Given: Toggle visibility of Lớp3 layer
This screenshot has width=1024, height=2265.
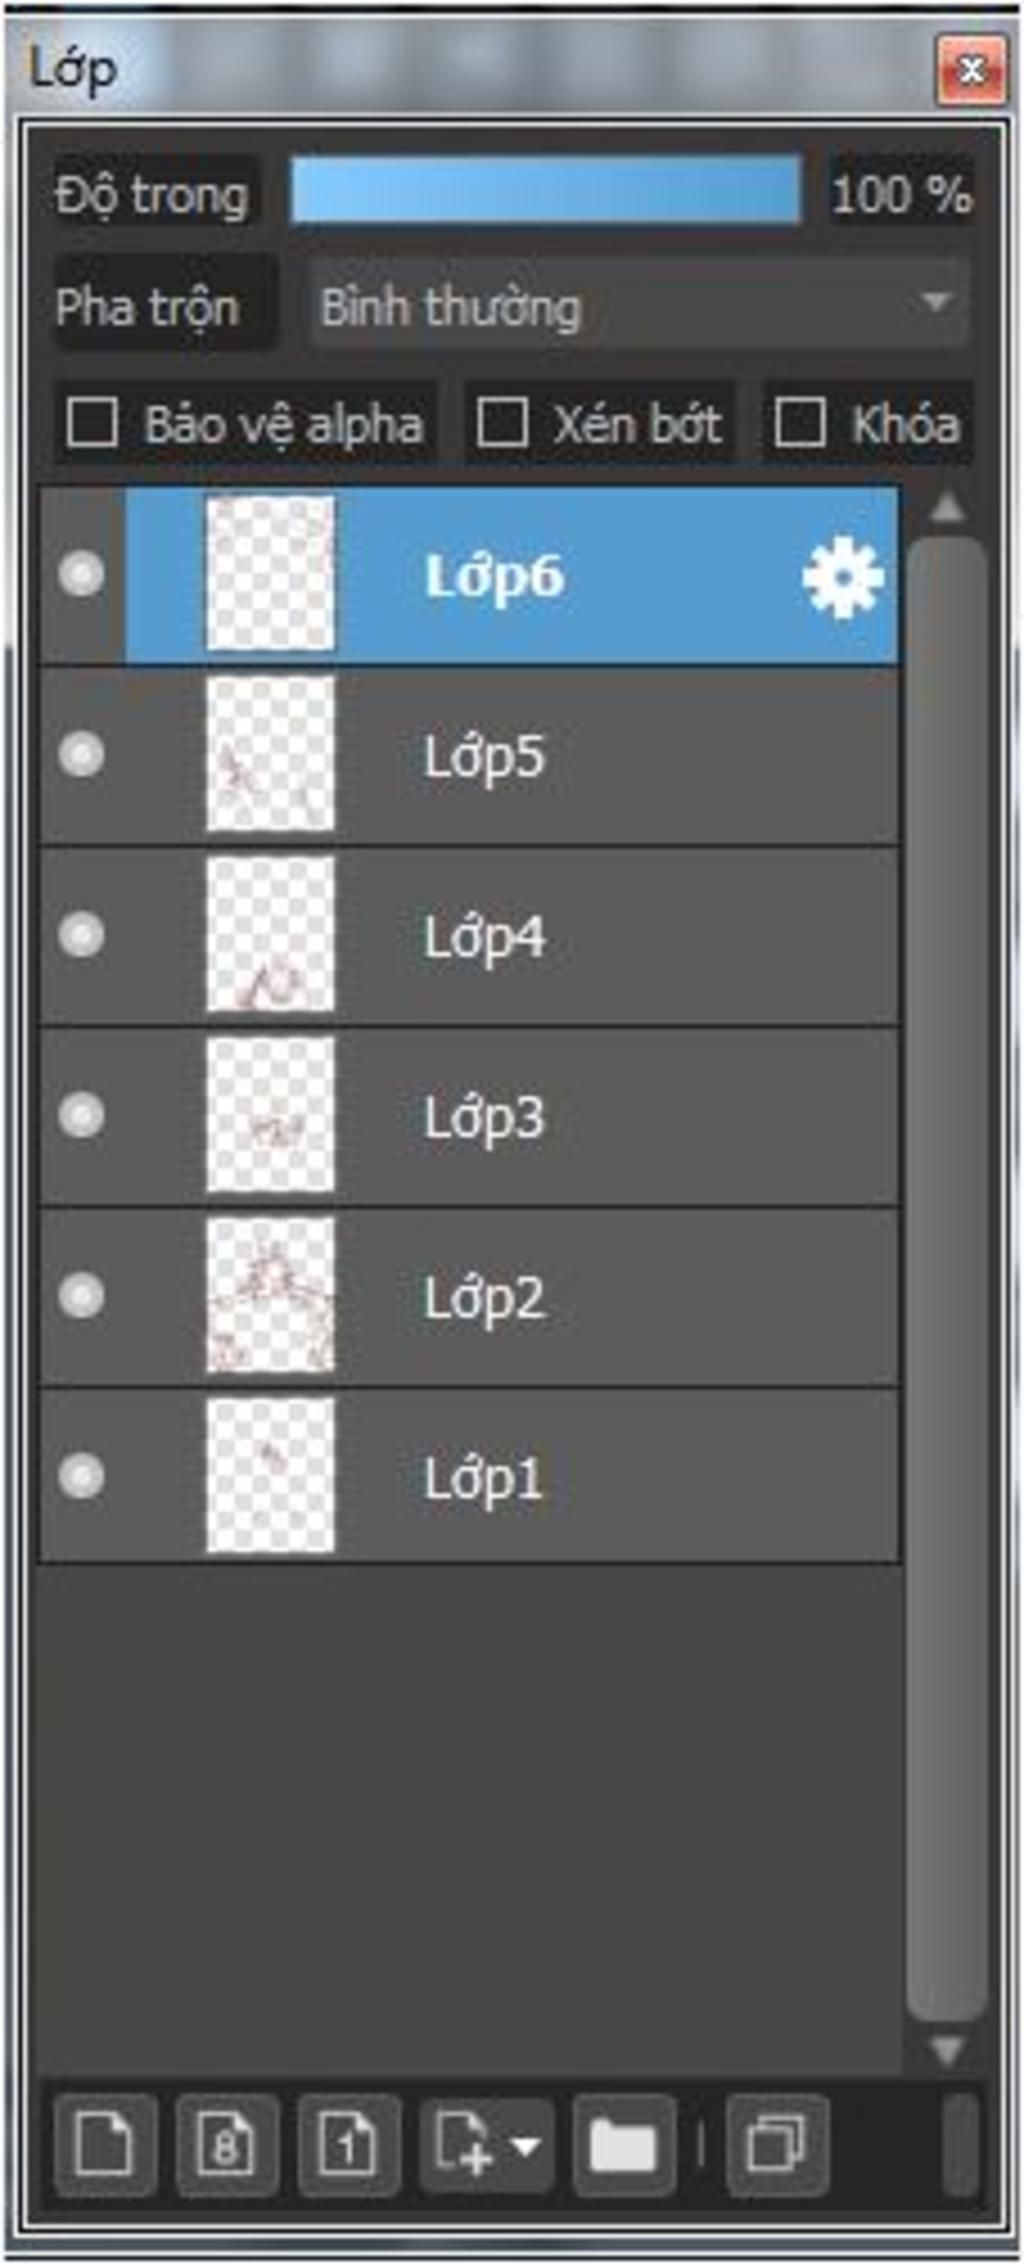Looking at the screenshot, I should pos(81,1115).
